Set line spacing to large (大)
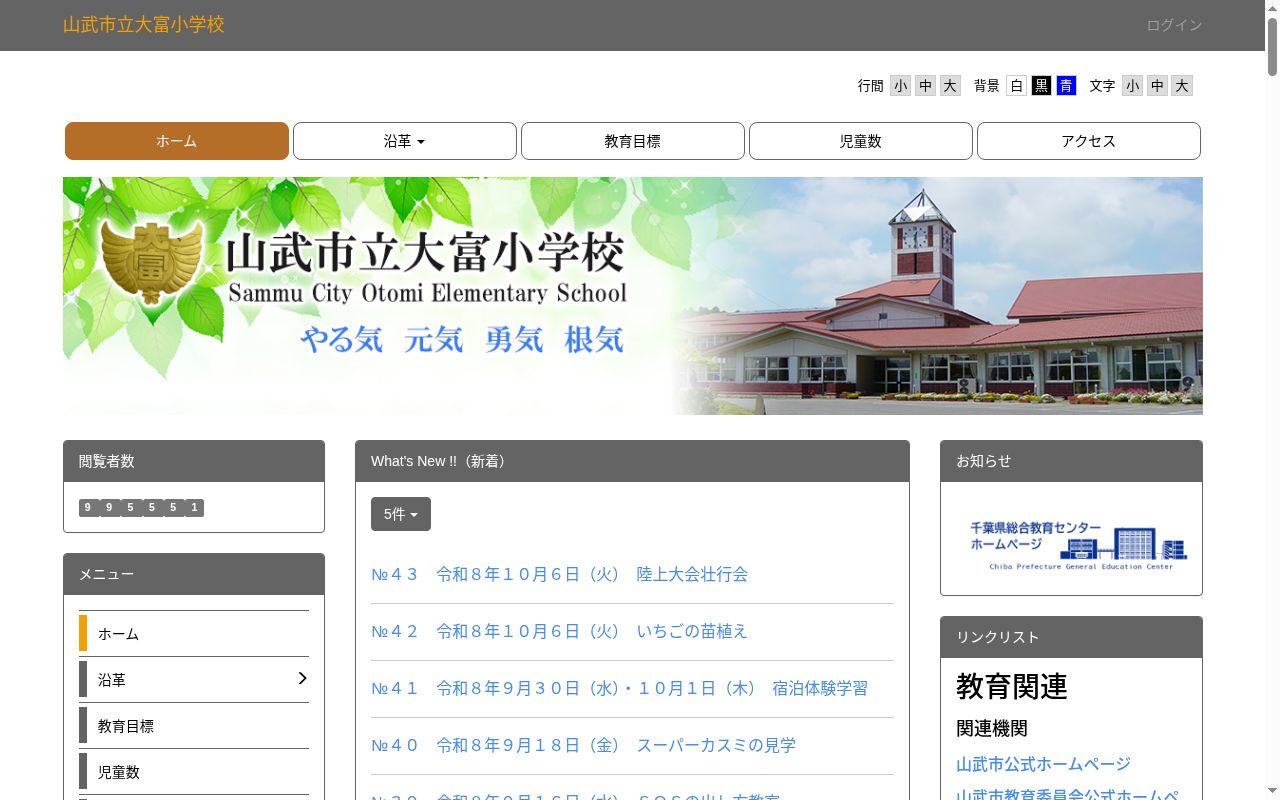This screenshot has width=1280, height=800. pyautogui.click(x=950, y=86)
